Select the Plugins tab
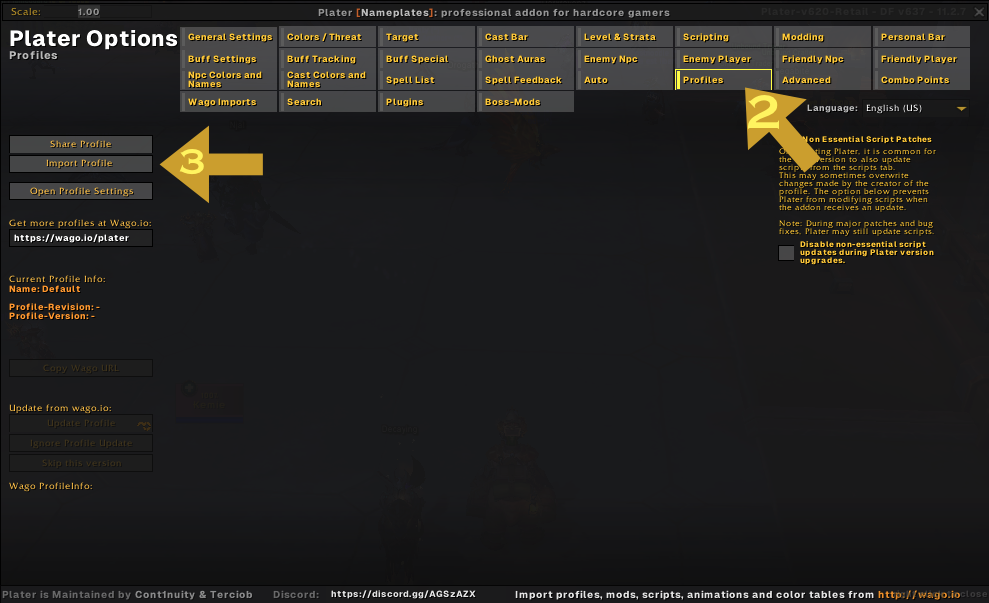Viewport: 989px width, 603px height. pos(427,102)
